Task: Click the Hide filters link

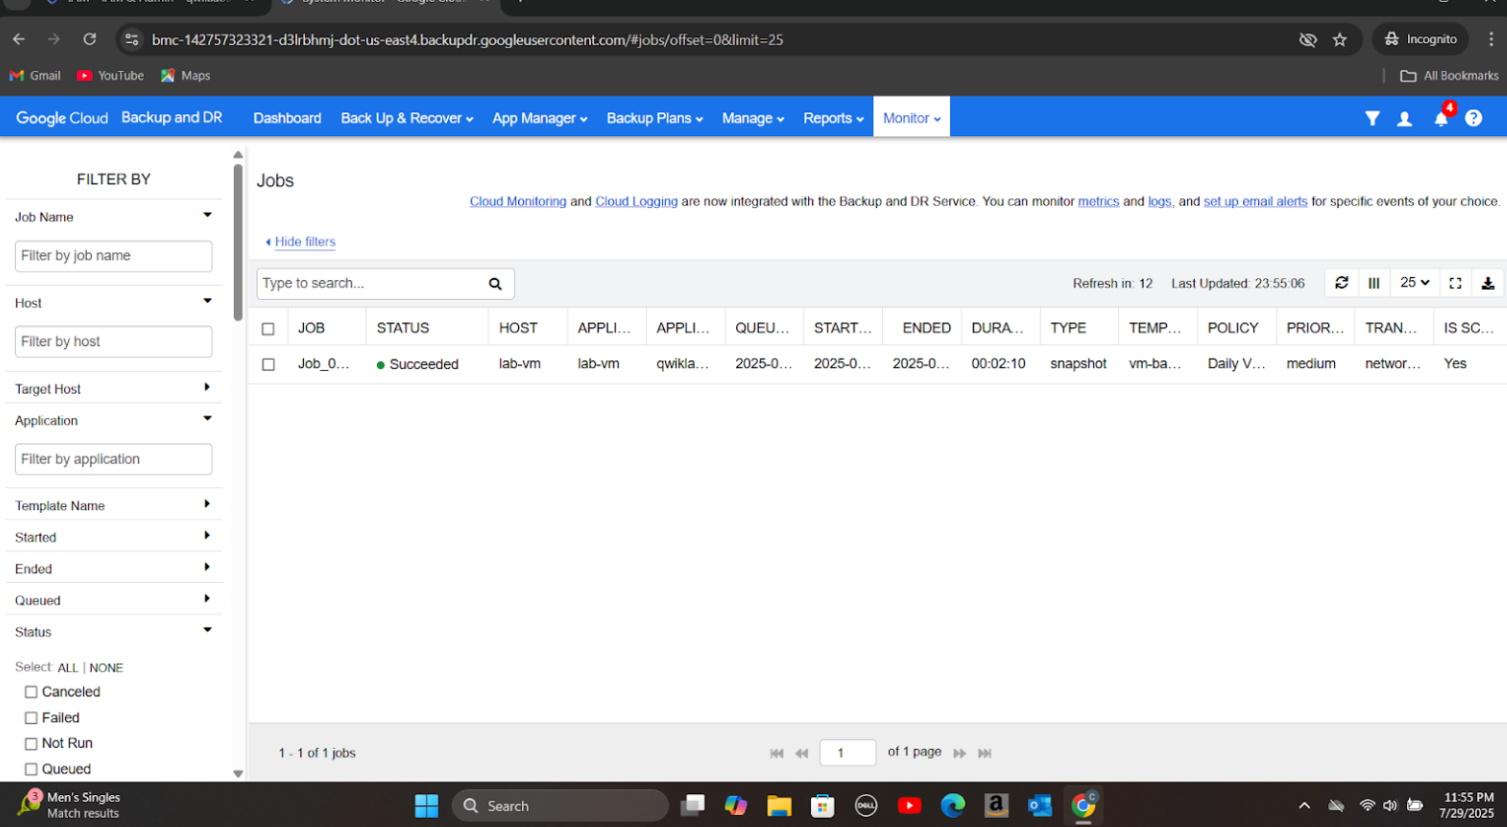Action: pyautogui.click(x=304, y=242)
